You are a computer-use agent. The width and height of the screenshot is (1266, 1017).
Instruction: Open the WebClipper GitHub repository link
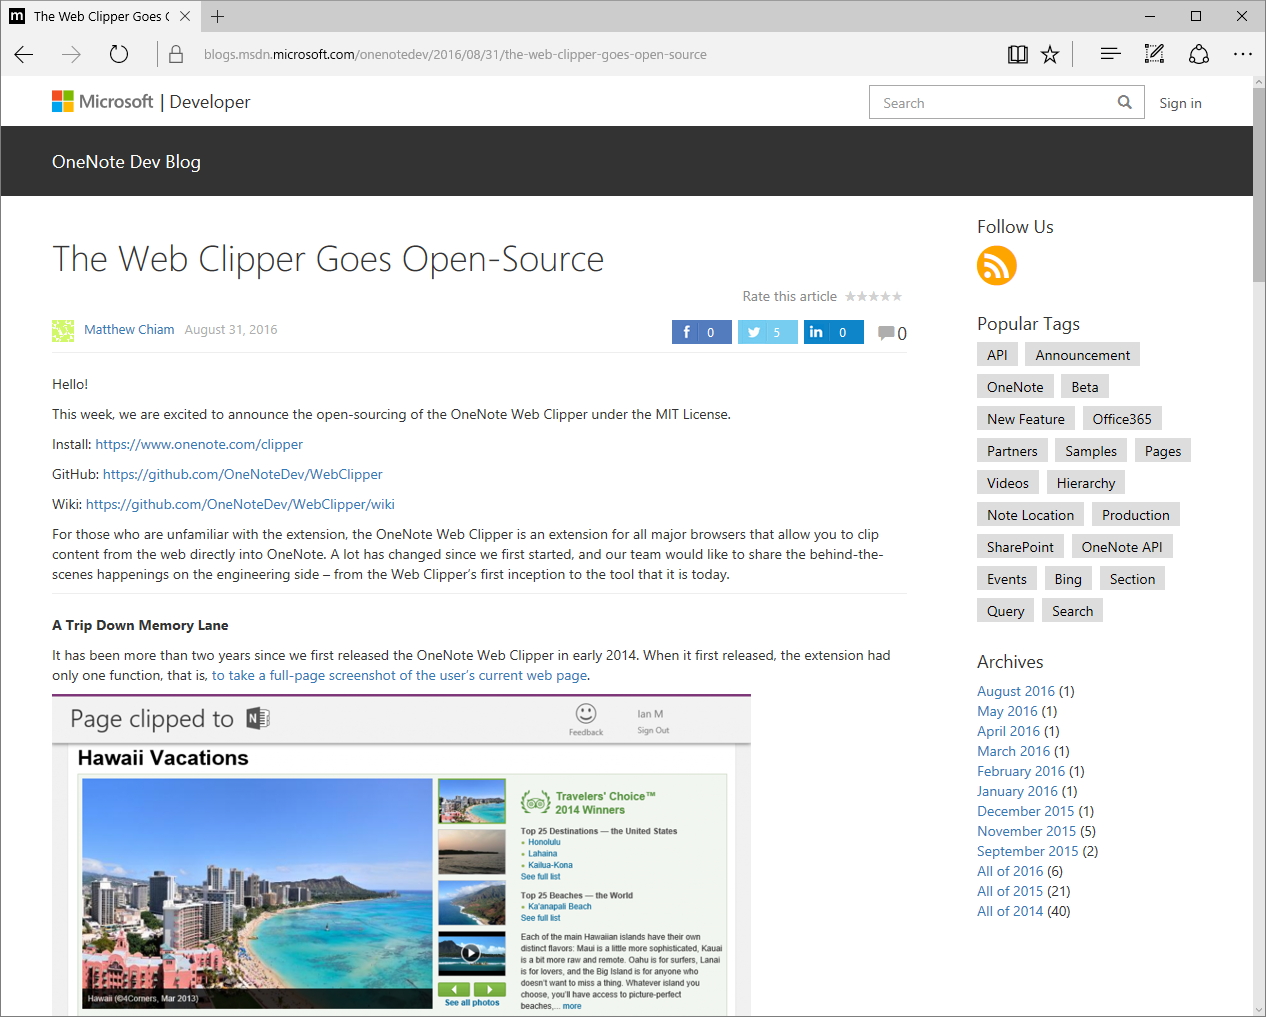[242, 474]
